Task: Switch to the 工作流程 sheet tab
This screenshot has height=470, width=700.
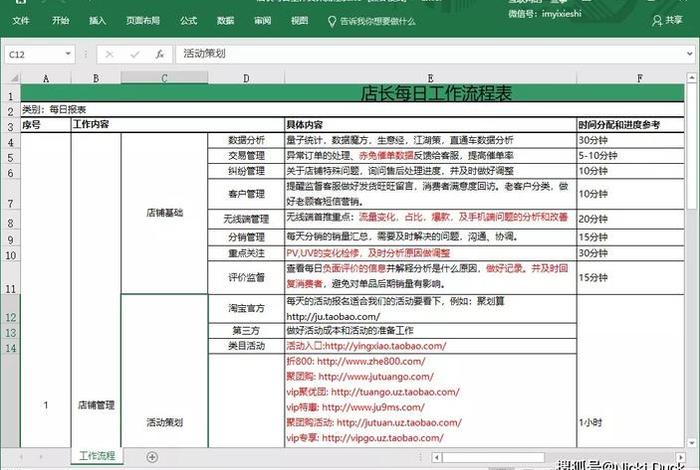Action: [97, 456]
